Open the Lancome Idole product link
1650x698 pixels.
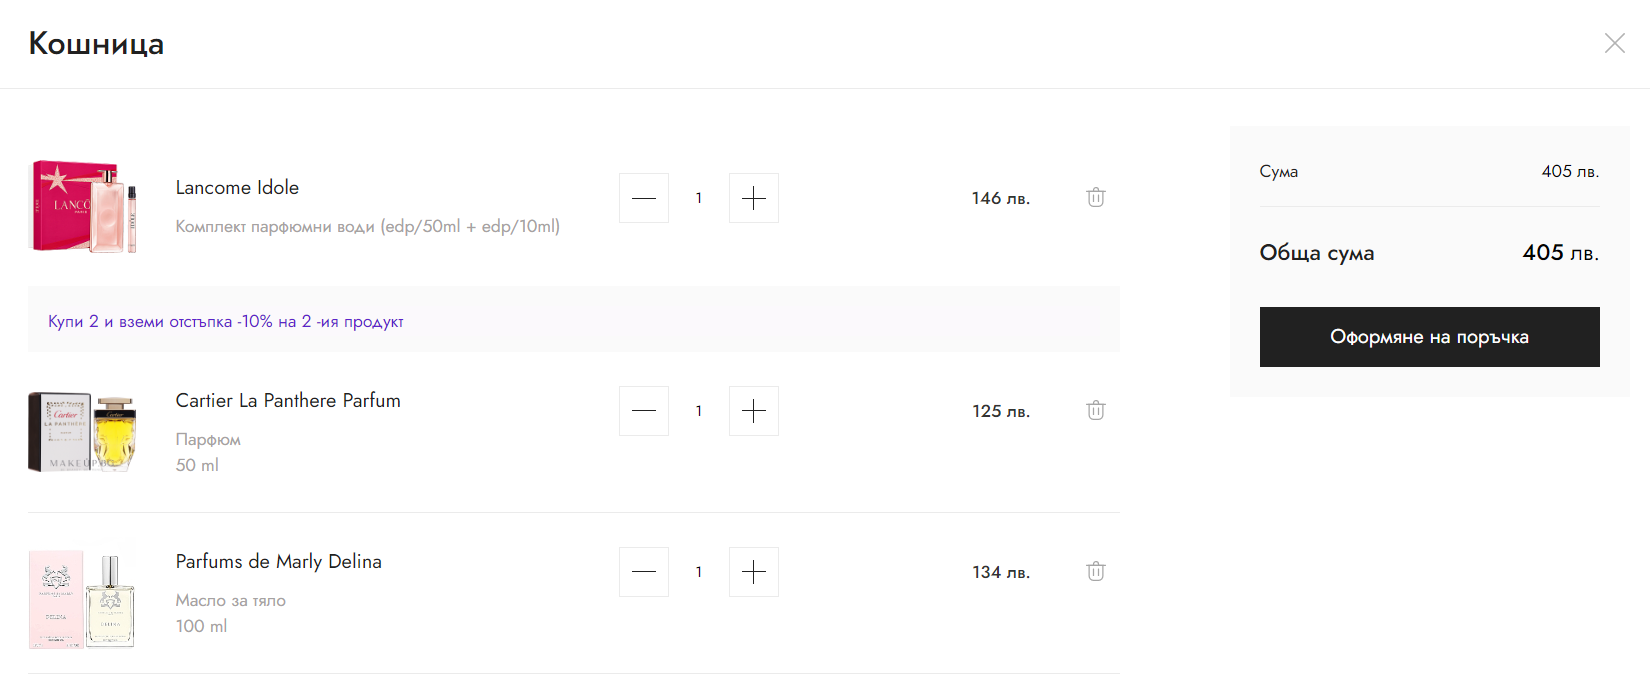[237, 188]
